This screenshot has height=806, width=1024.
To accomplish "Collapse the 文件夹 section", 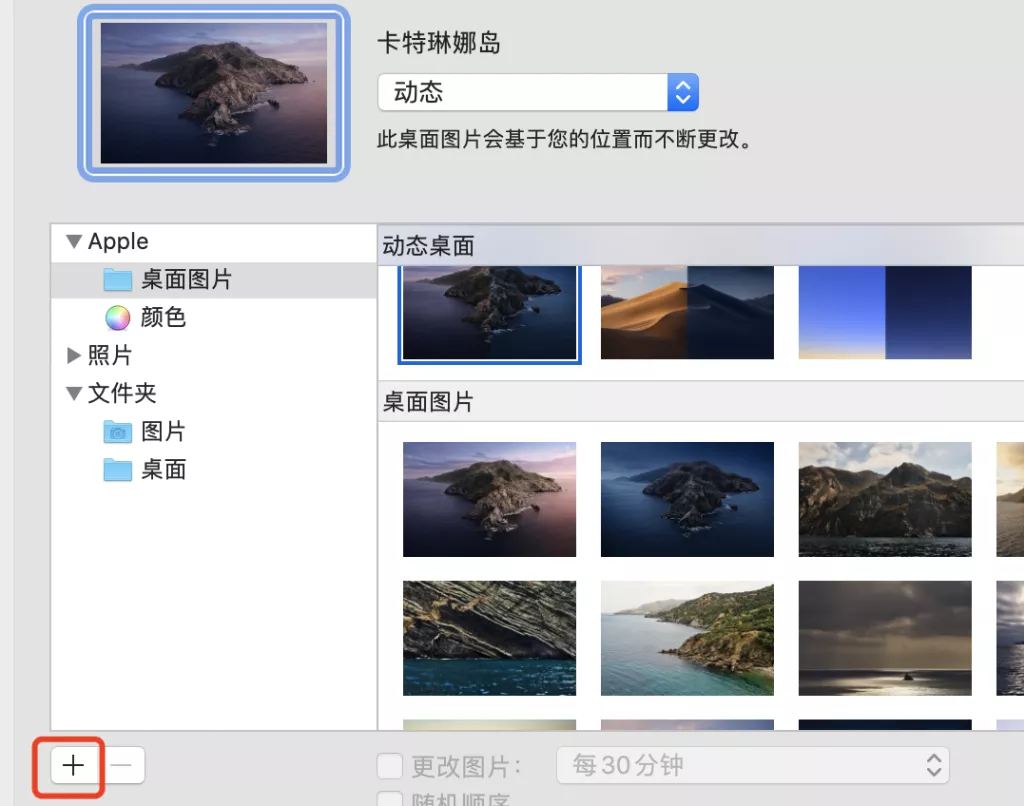I will tap(73, 394).
